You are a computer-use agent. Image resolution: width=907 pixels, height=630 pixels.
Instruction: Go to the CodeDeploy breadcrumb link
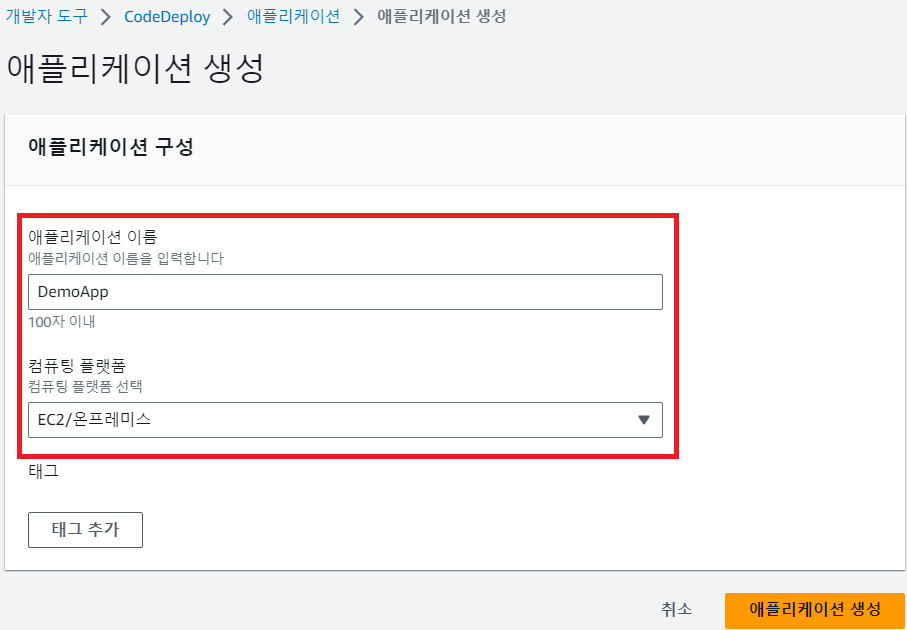point(167,17)
